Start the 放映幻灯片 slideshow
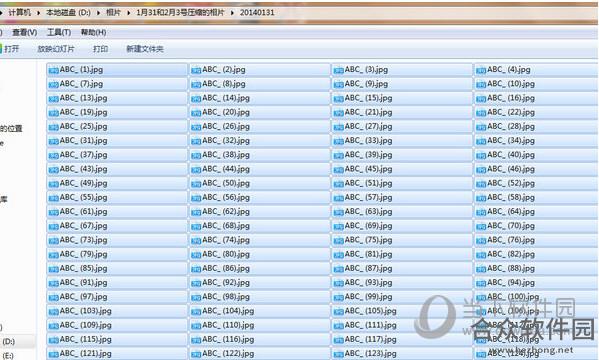This screenshot has height=360, width=599. [56, 49]
